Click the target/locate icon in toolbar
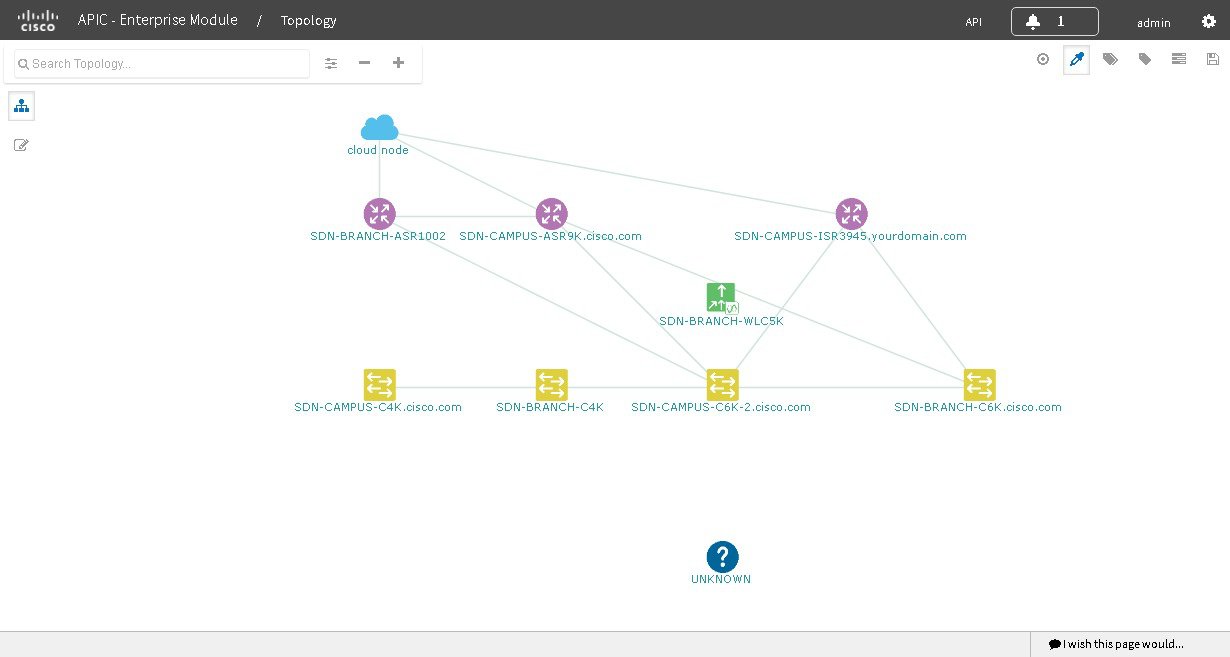 click(x=1043, y=59)
